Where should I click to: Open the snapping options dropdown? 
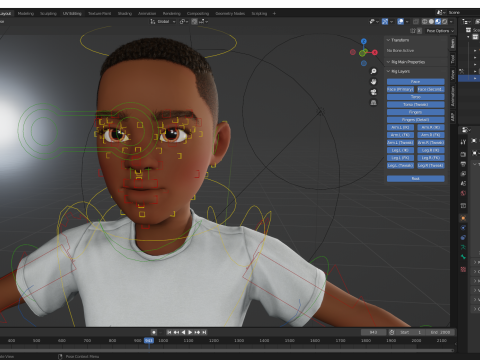[204, 22]
